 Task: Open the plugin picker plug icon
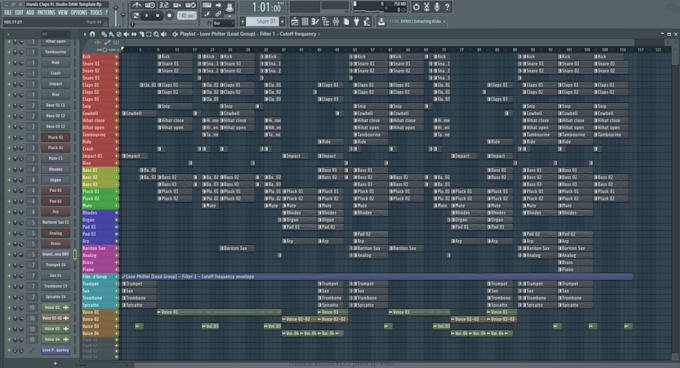[x=356, y=21]
